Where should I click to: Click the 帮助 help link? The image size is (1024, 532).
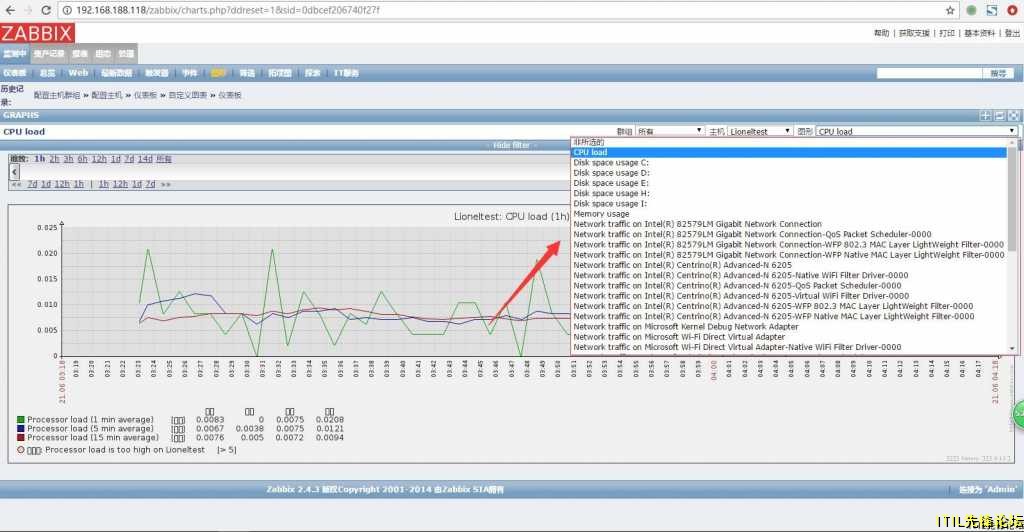click(882, 33)
